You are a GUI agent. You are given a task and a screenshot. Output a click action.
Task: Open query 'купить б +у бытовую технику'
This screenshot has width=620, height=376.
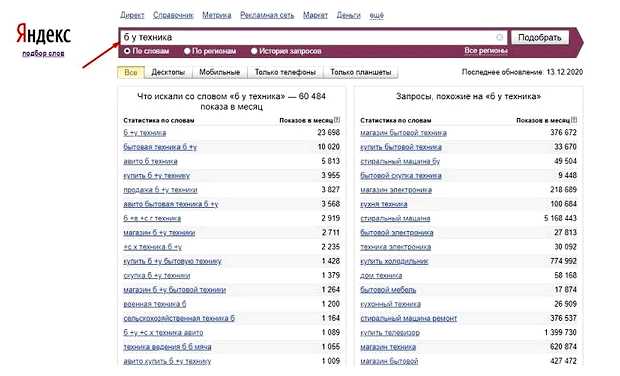click(172, 261)
